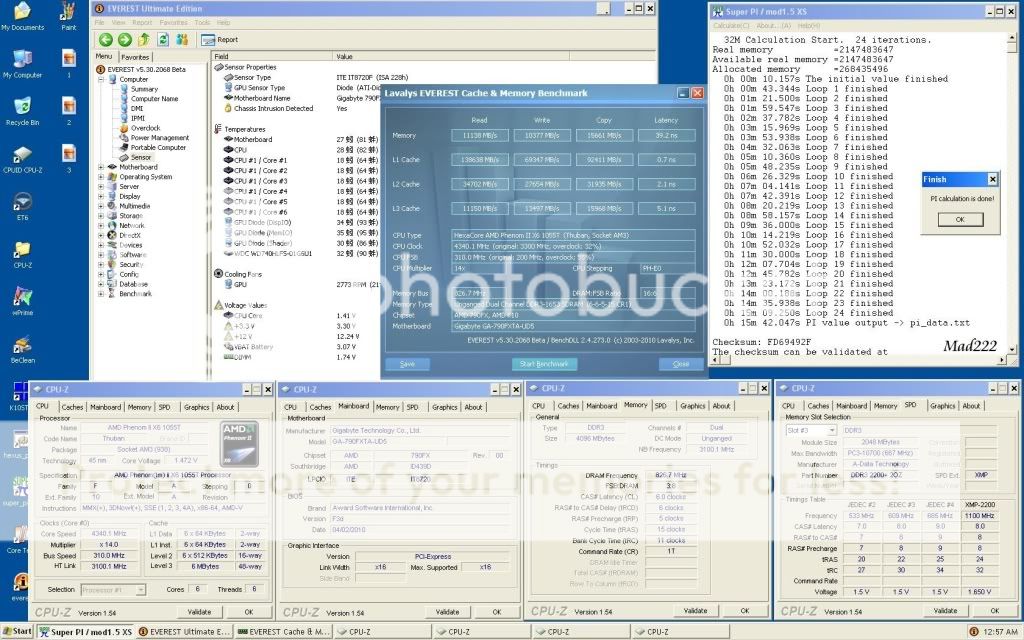Select Computer Name in the EVEREST tree
This screenshot has width=1024, height=640.
[x=154, y=99]
